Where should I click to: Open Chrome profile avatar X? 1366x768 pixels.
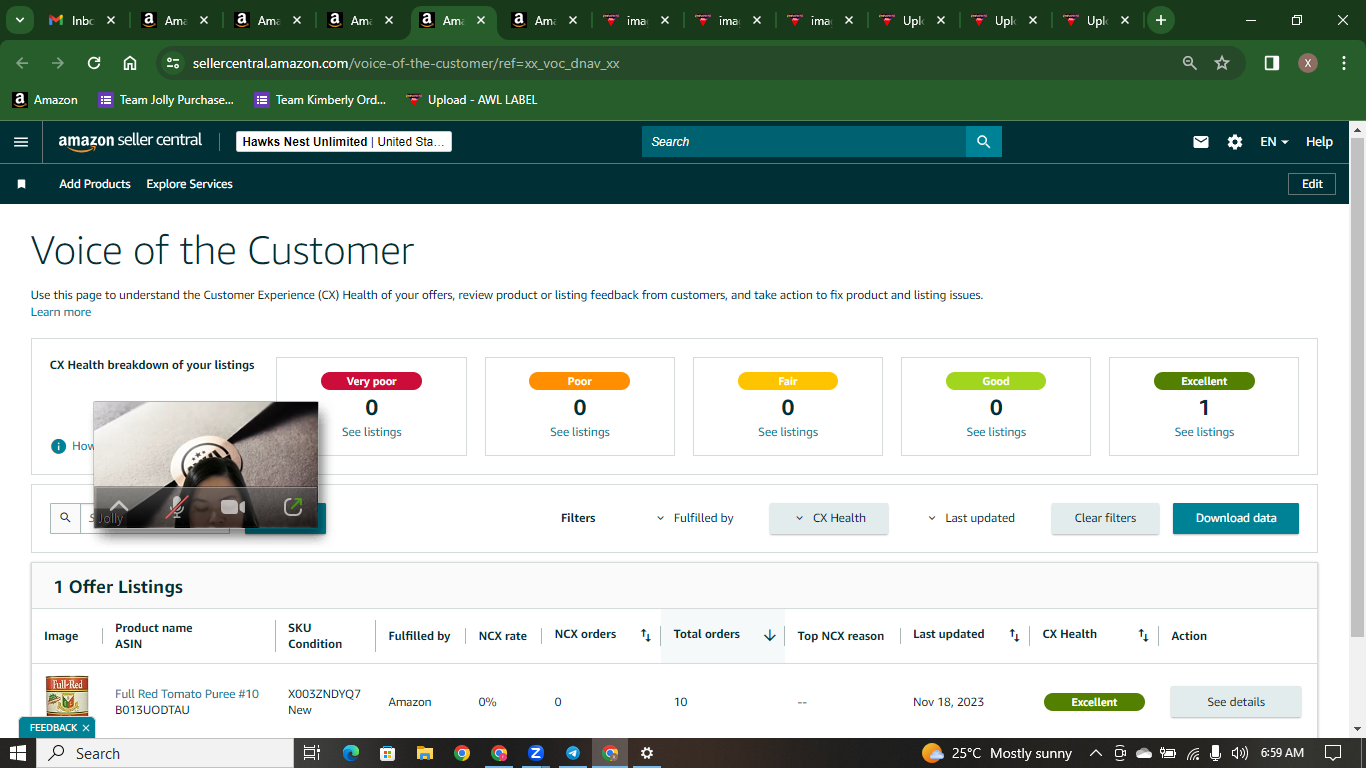[1308, 63]
